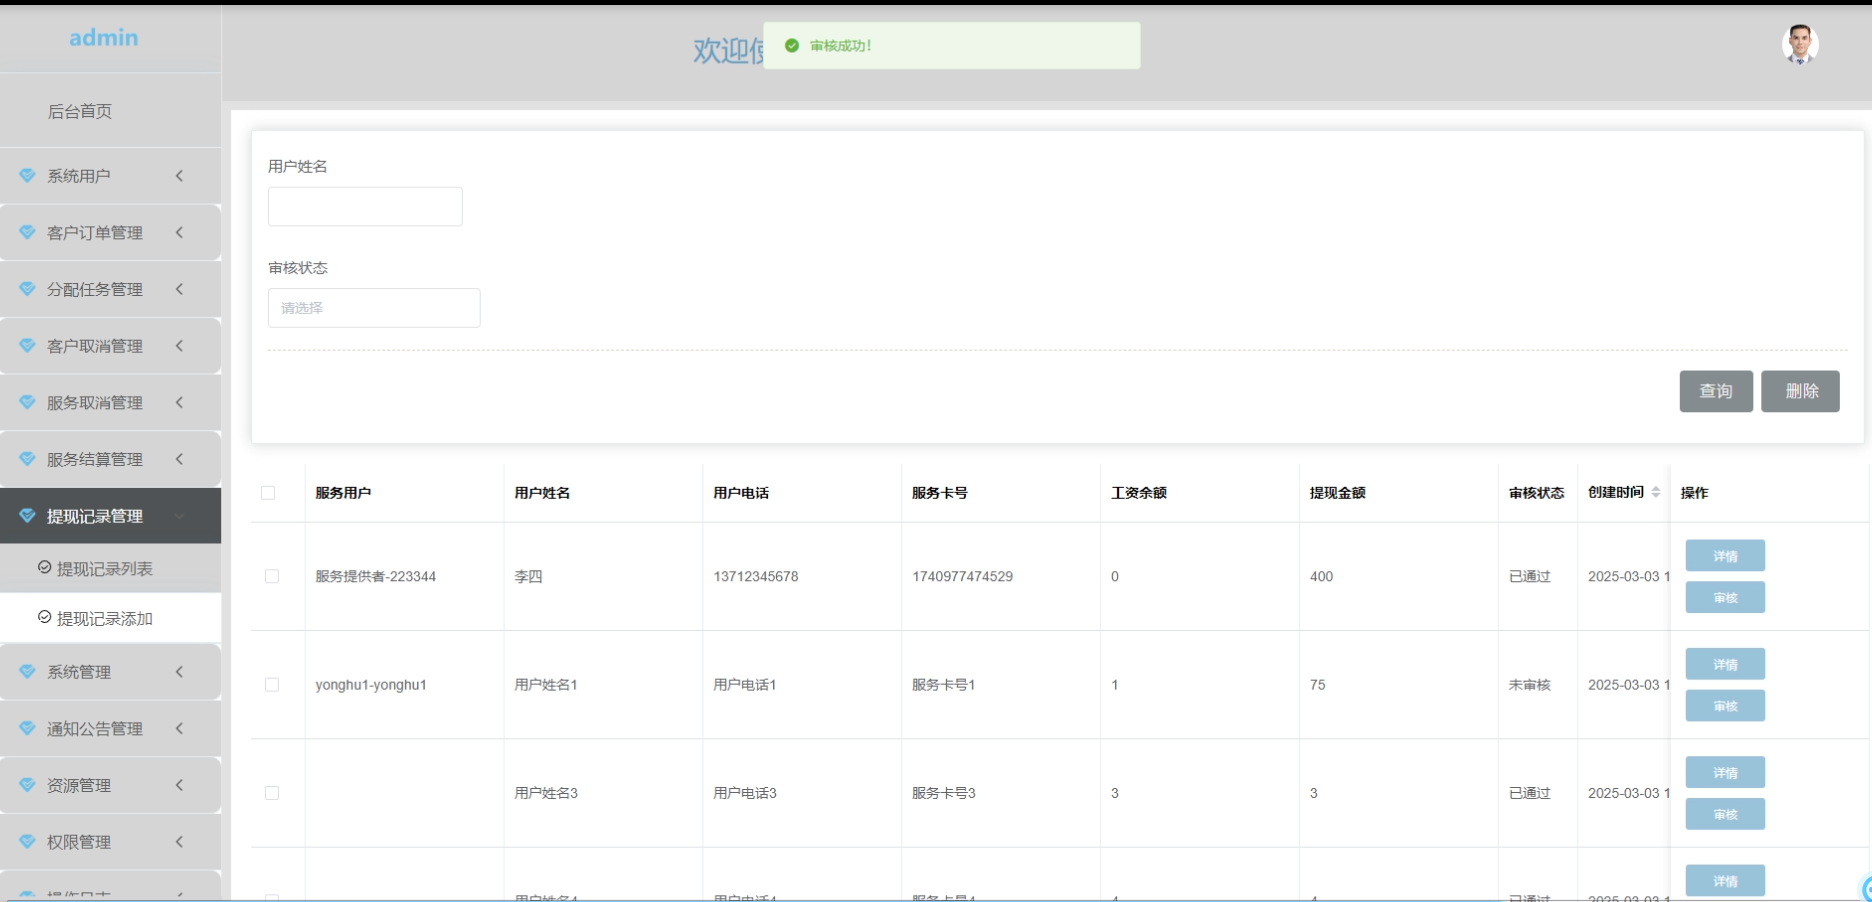Click the 用户电话1 cell
Image resolution: width=1872 pixels, height=902 pixels.
coord(745,685)
